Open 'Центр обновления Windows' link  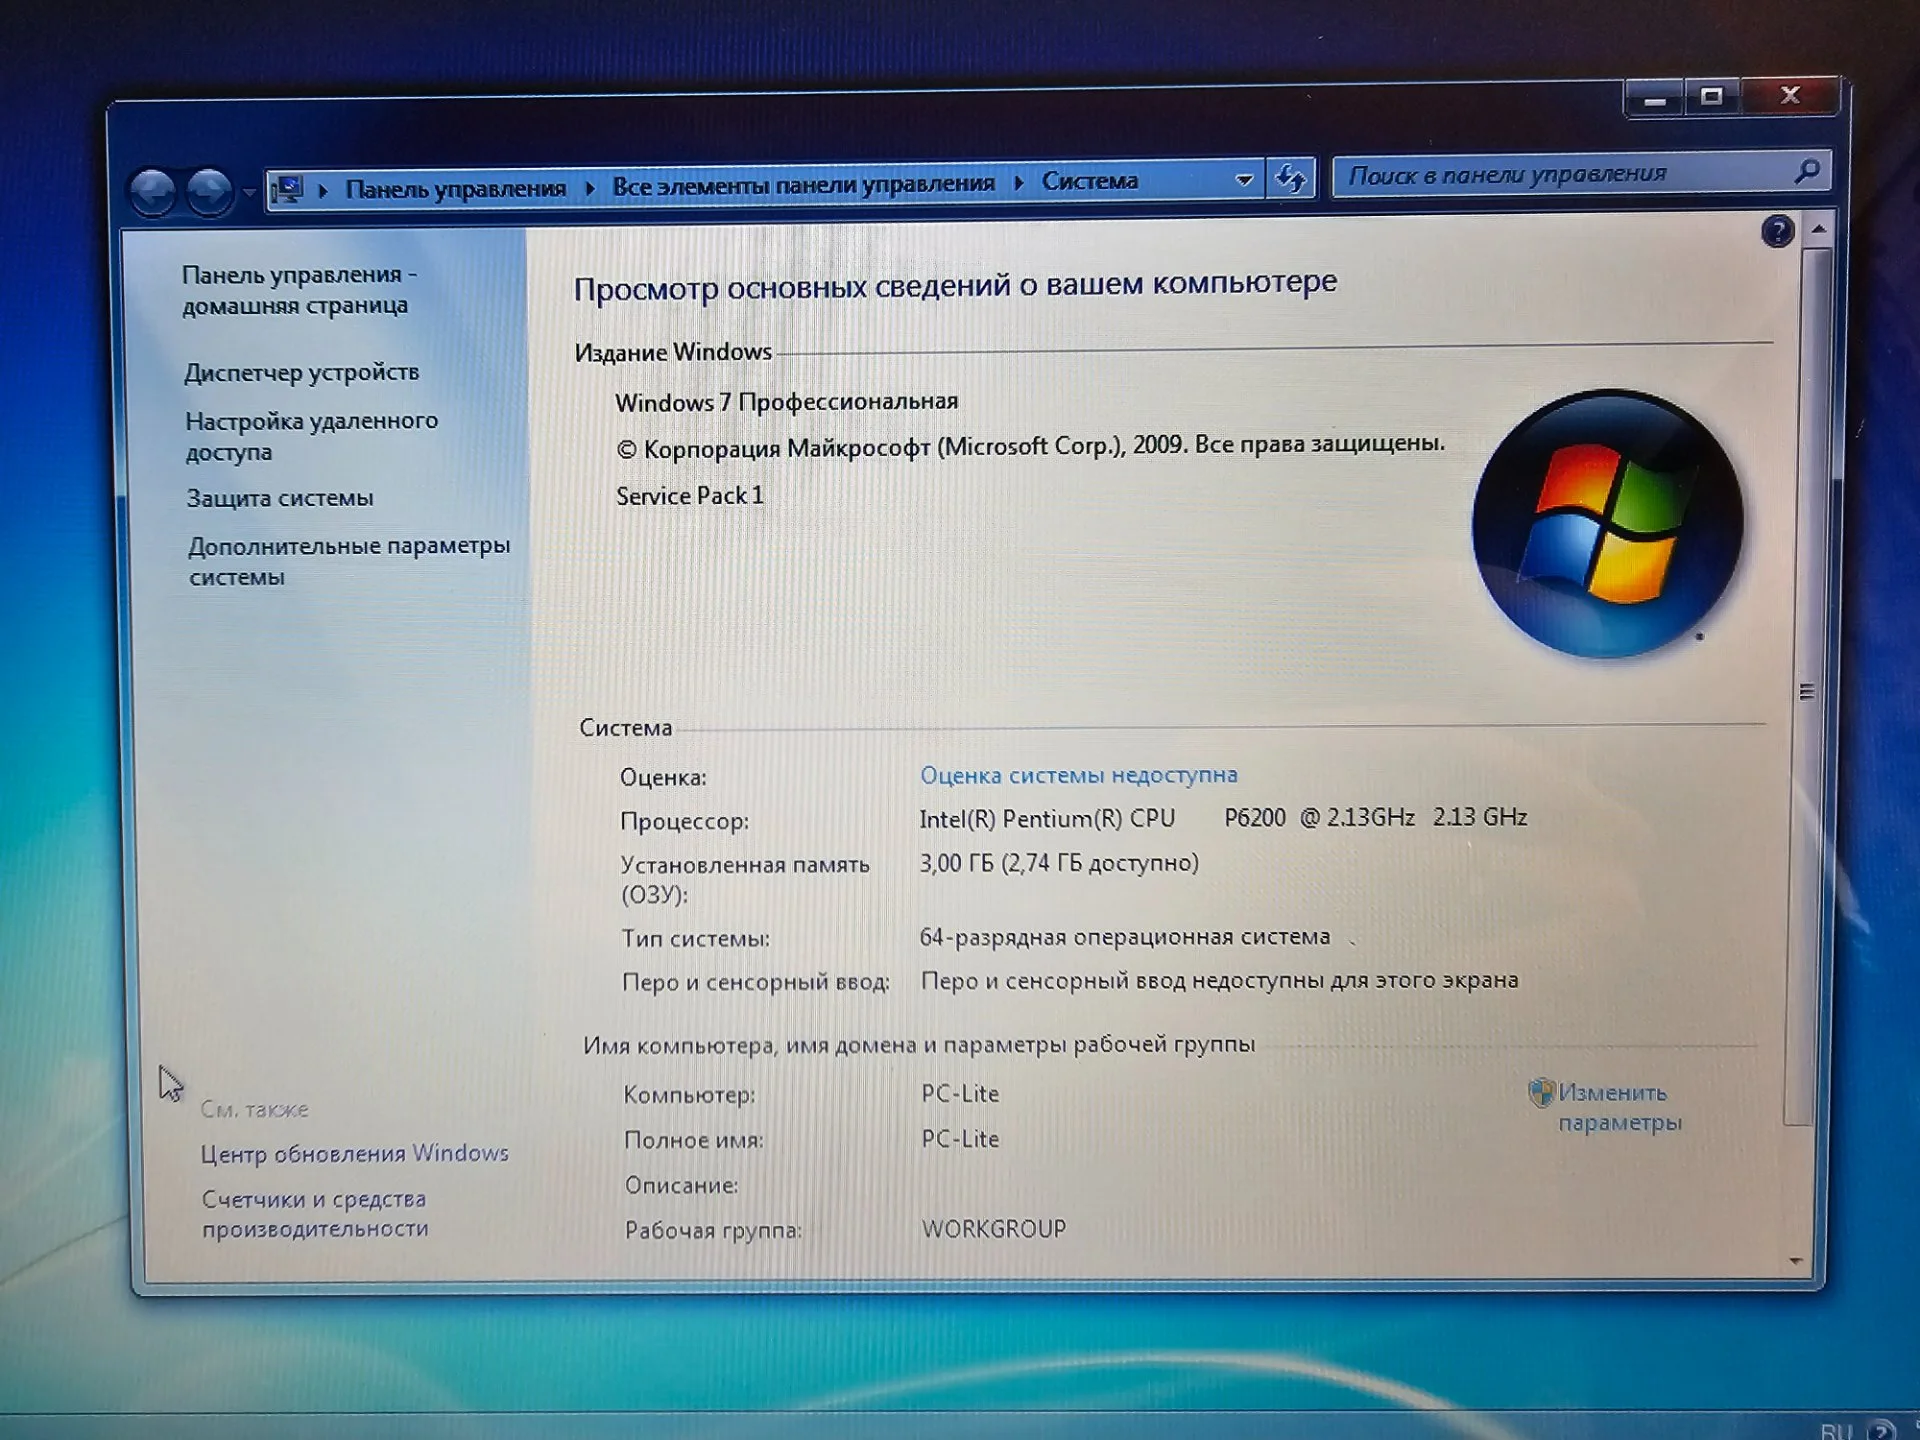point(354,1153)
